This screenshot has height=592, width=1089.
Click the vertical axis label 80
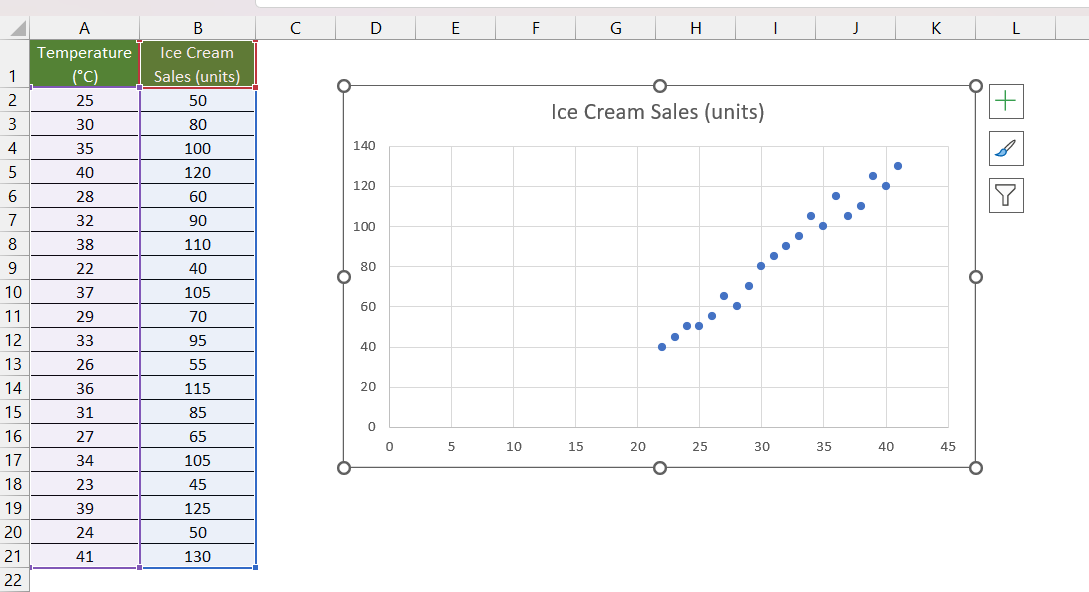(x=367, y=266)
